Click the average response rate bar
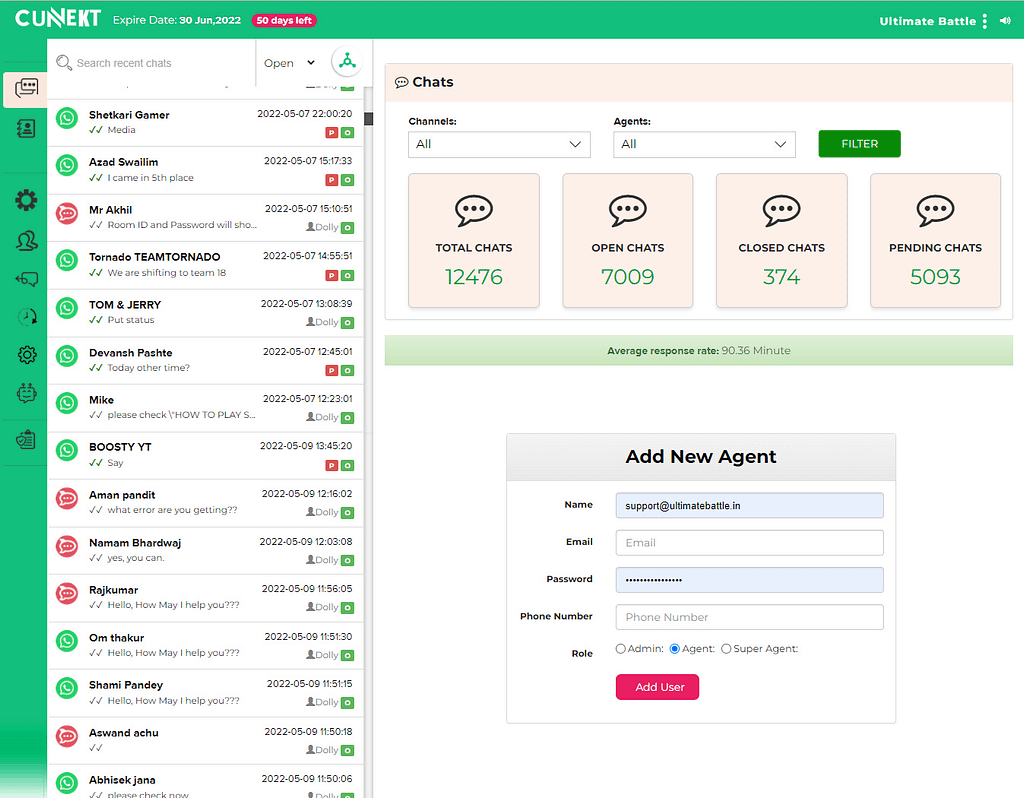The height and width of the screenshot is (798, 1024). pos(699,350)
